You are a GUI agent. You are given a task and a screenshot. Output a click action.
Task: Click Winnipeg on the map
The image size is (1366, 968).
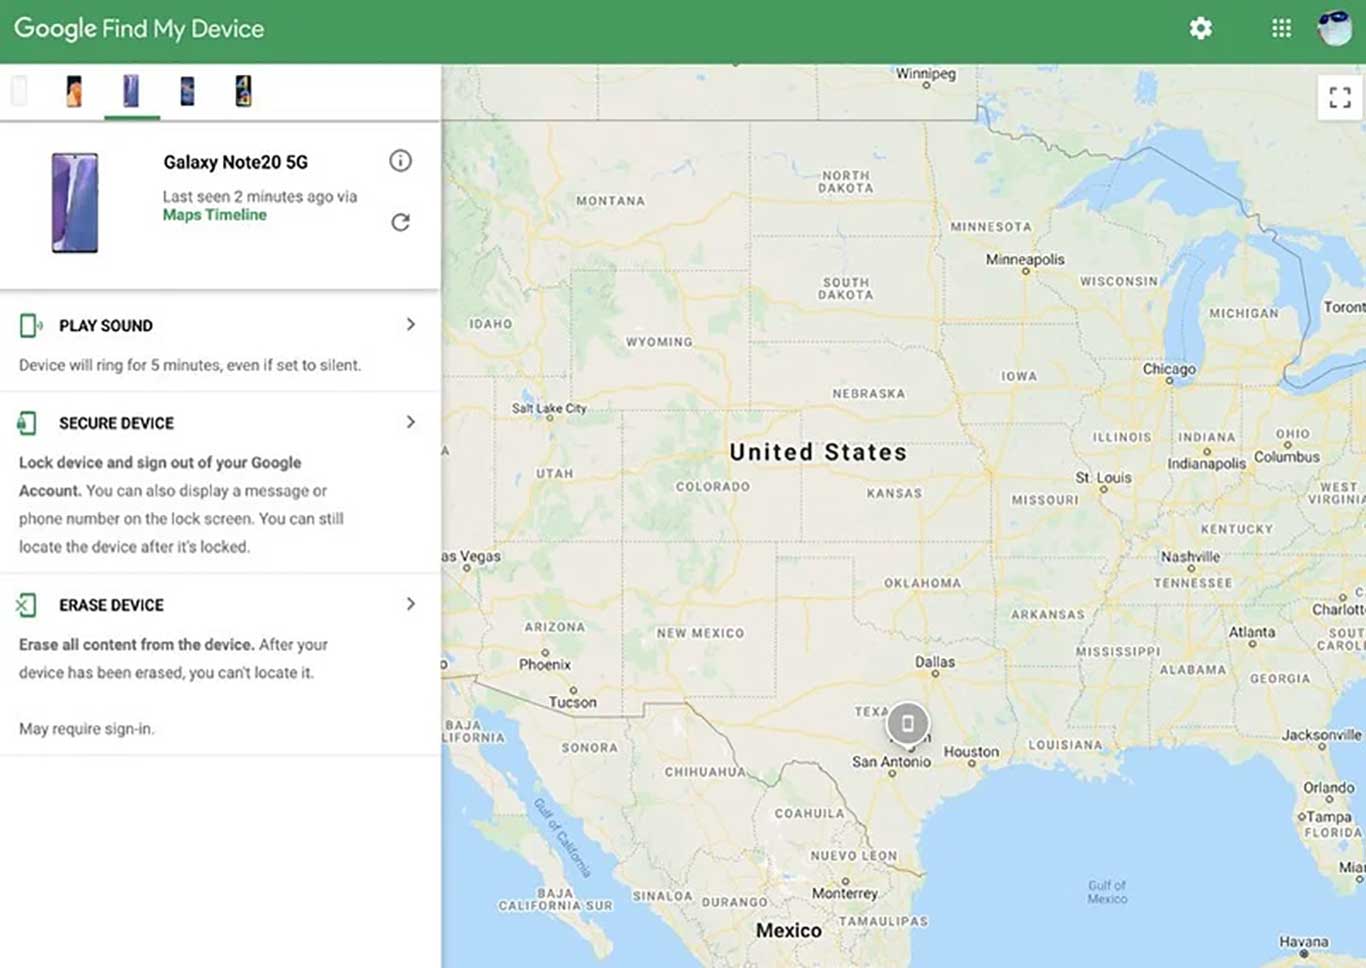[x=926, y=74]
